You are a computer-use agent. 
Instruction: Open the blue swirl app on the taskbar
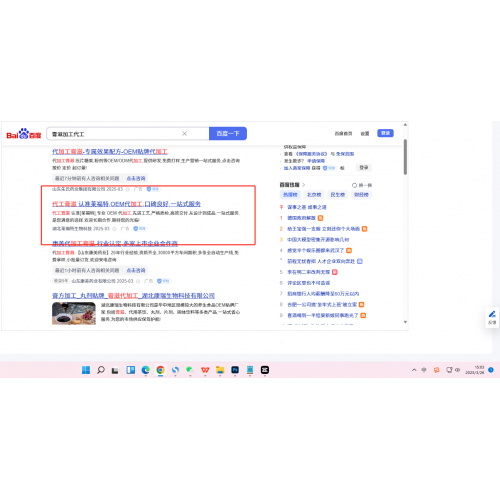coord(175,370)
